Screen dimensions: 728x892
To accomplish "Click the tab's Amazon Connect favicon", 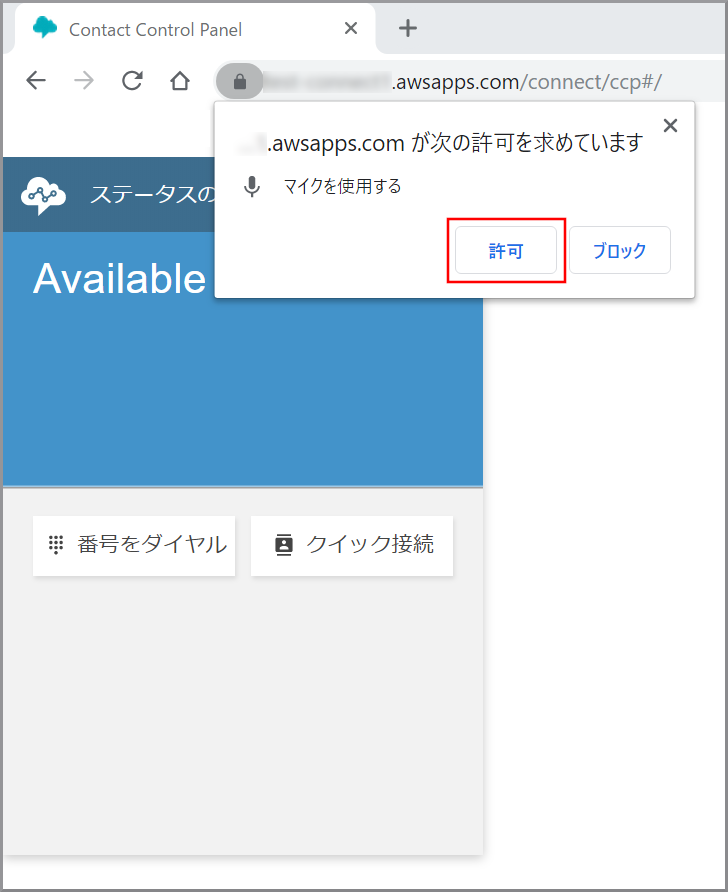I will coord(45,27).
